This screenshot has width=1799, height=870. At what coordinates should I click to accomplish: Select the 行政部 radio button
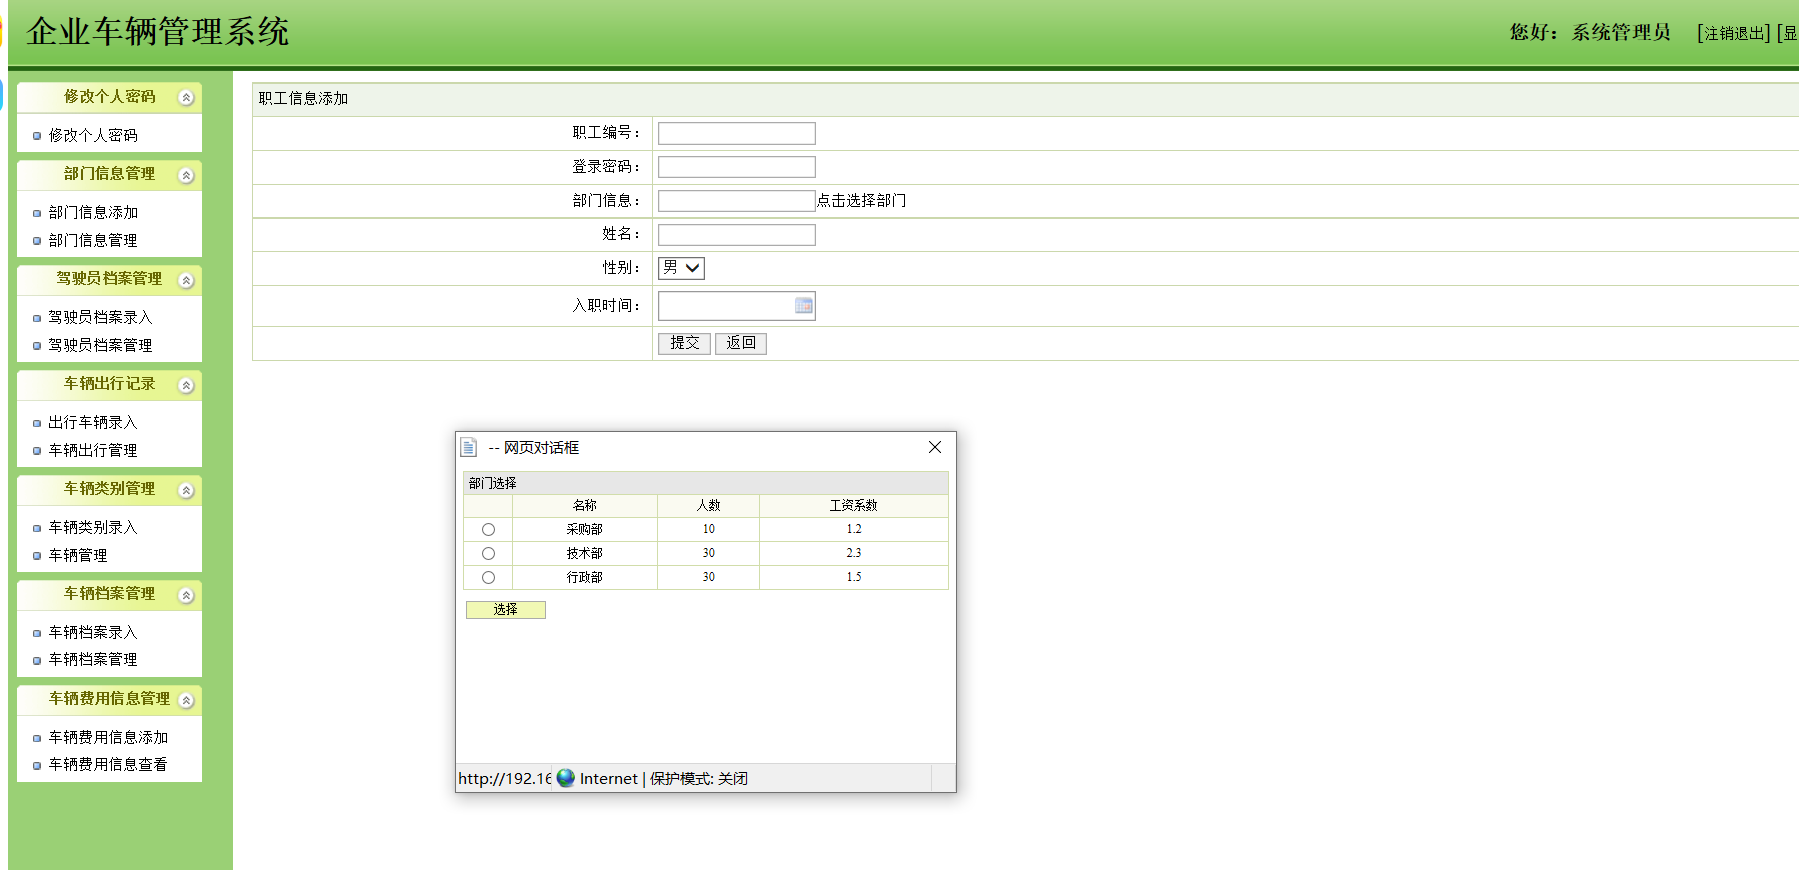tap(488, 577)
